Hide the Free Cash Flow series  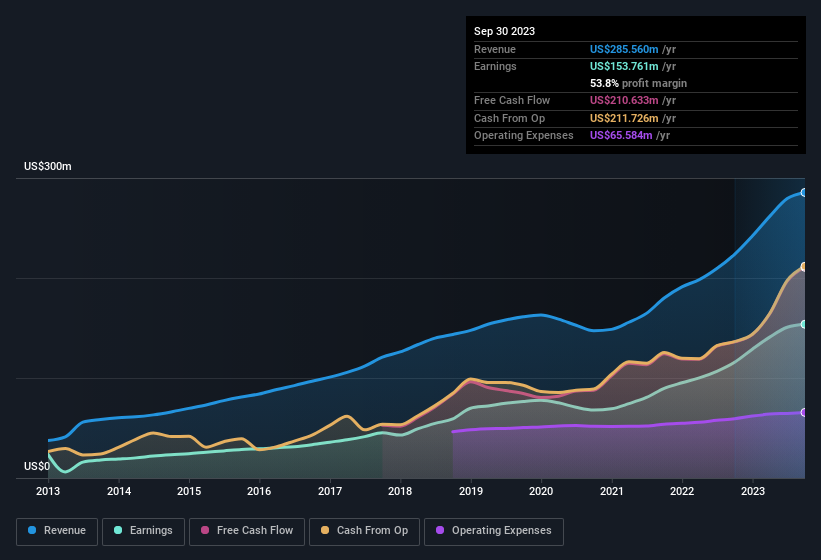tap(247, 531)
